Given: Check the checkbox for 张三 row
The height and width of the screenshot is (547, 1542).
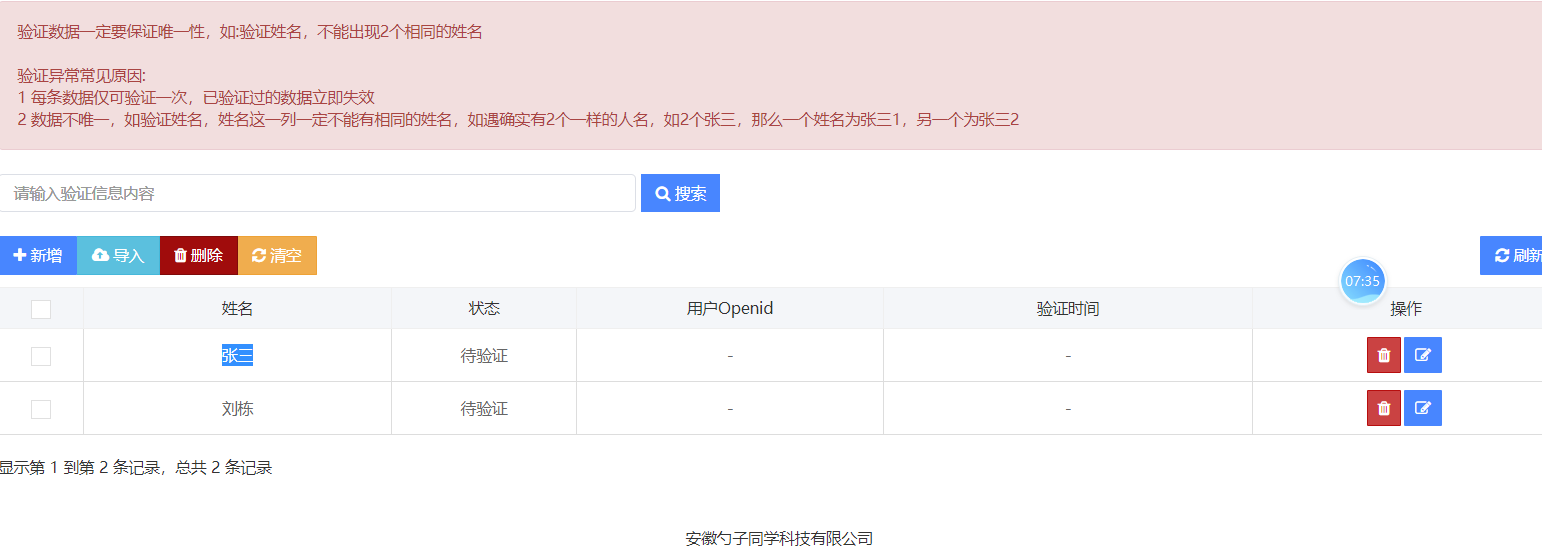Looking at the screenshot, I should click(x=41, y=356).
